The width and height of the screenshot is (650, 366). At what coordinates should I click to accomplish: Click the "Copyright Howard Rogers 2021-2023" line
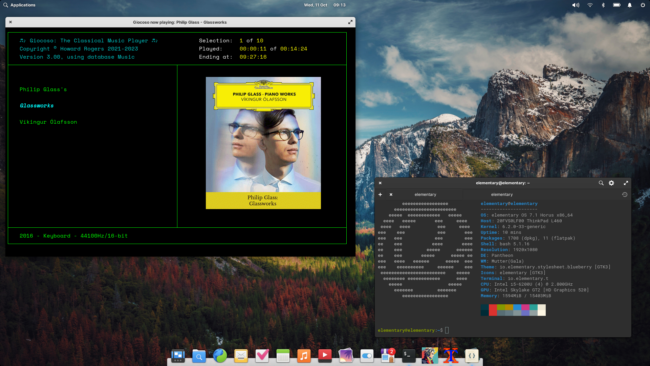79,48
